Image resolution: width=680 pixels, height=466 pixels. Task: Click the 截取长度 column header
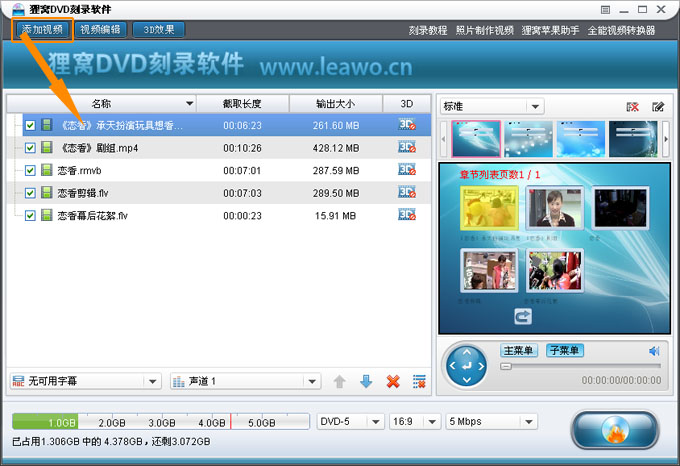242,104
